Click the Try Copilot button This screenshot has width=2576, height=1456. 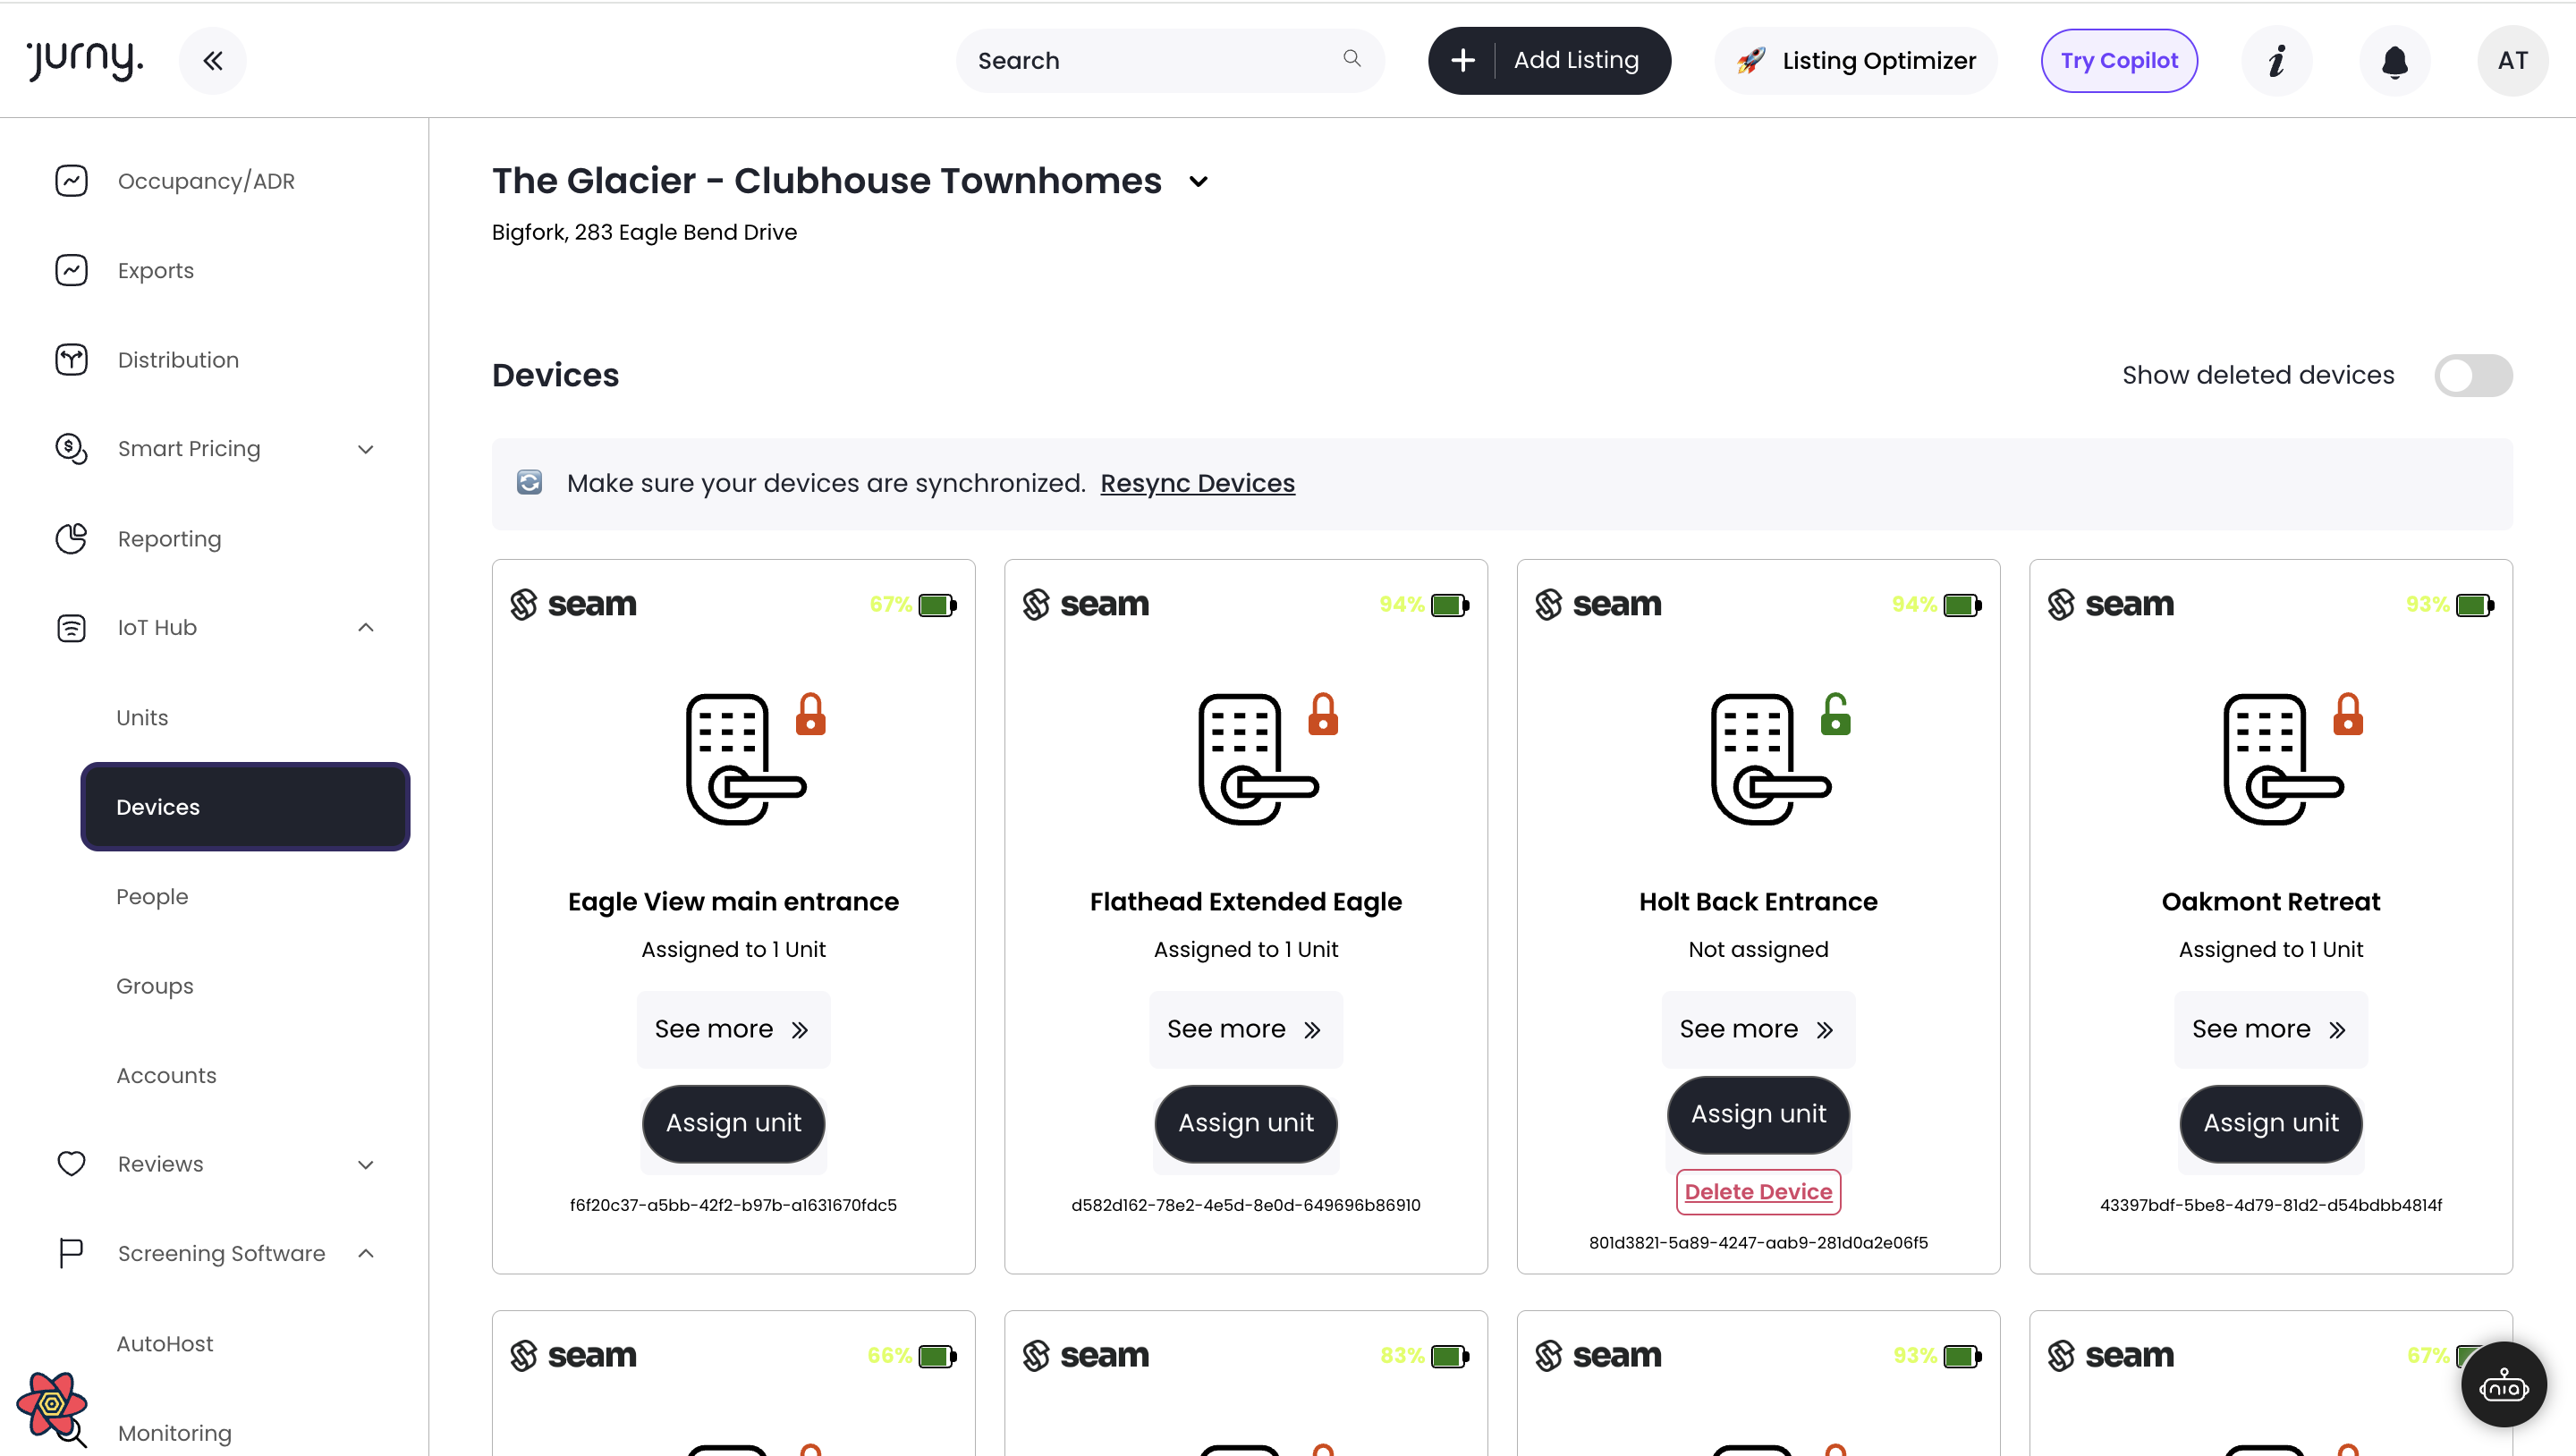pos(2119,61)
